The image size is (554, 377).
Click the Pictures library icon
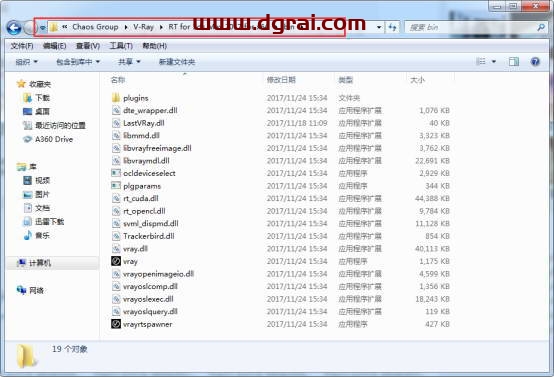[27, 194]
